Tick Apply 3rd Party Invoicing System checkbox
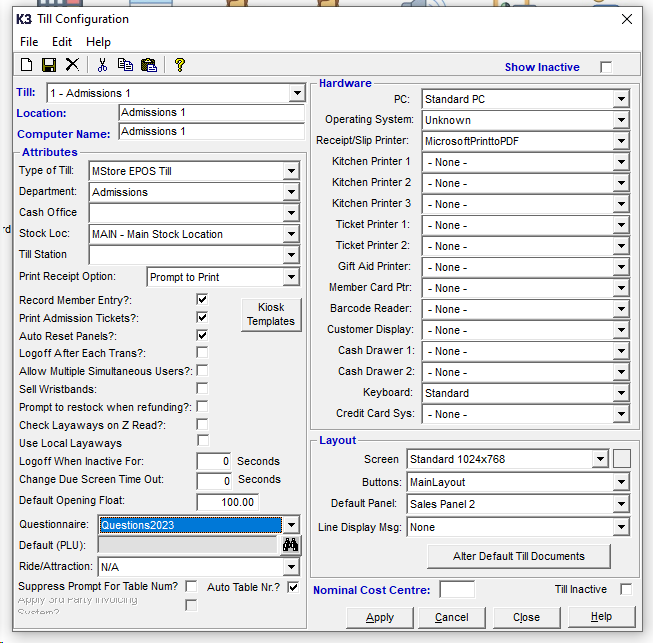Image resolution: width=653 pixels, height=643 pixels. 191,605
